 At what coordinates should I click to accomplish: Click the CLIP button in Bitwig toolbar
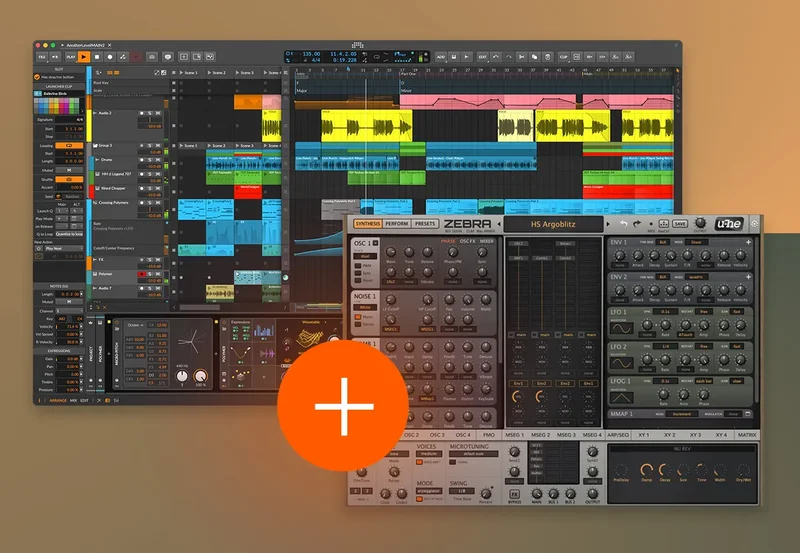pos(563,57)
